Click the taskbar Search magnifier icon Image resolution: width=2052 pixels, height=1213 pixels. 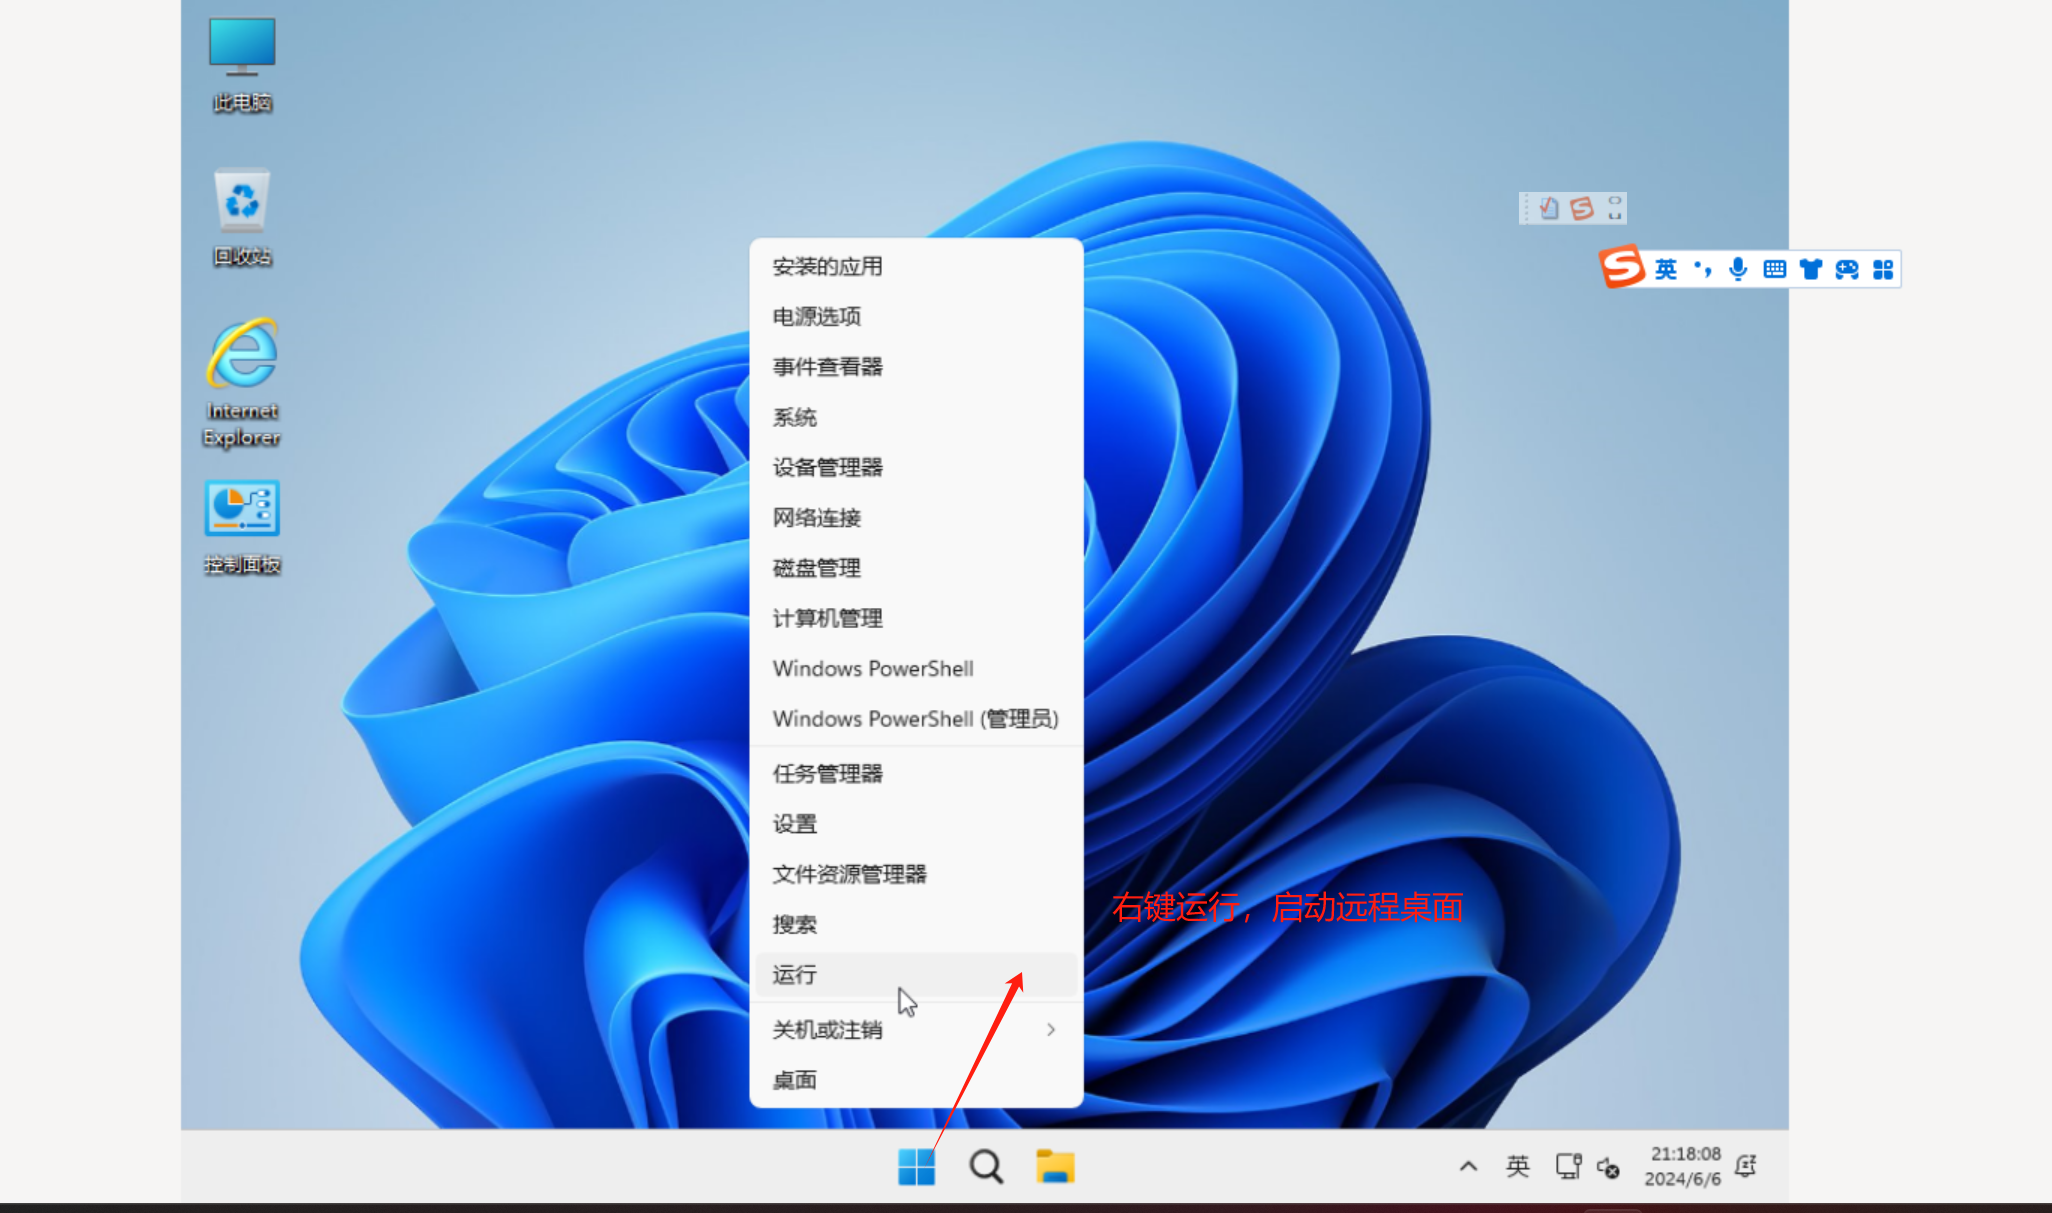(985, 1166)
